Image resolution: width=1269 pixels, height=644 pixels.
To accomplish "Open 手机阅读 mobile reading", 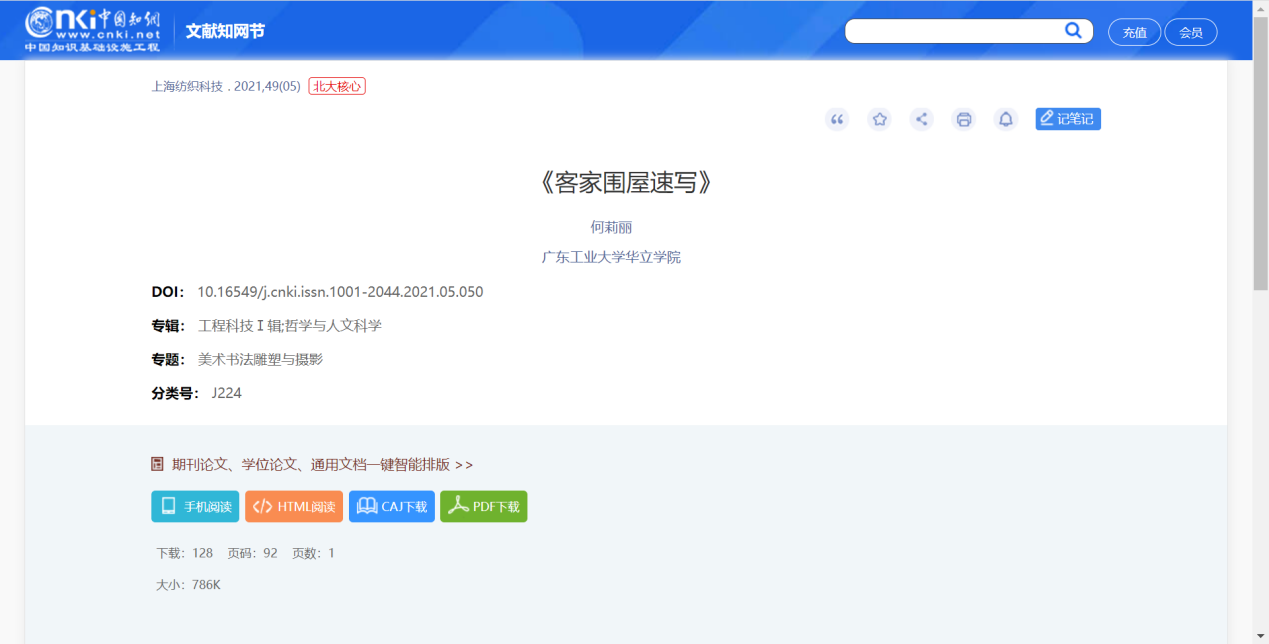I will [195, 507].
